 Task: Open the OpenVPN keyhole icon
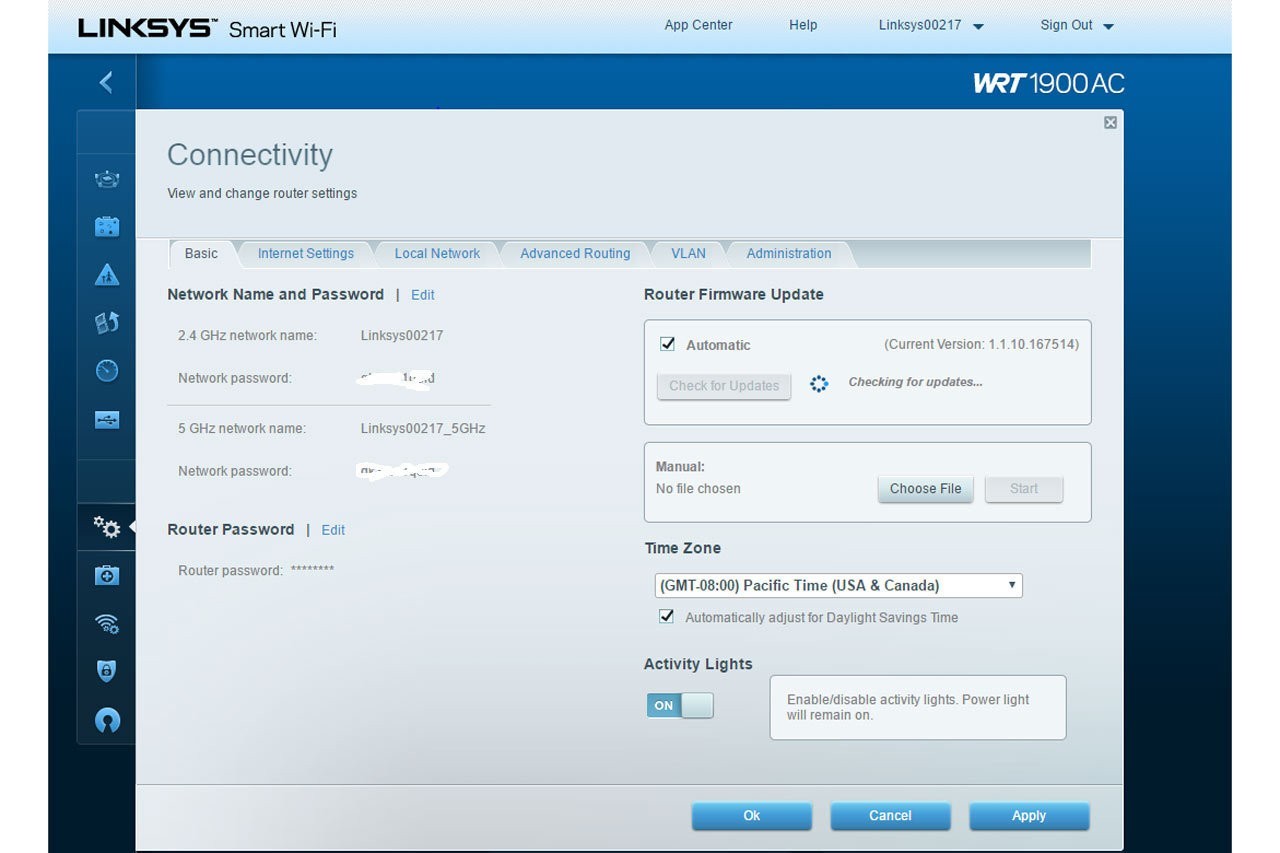[x=107, y=720]
